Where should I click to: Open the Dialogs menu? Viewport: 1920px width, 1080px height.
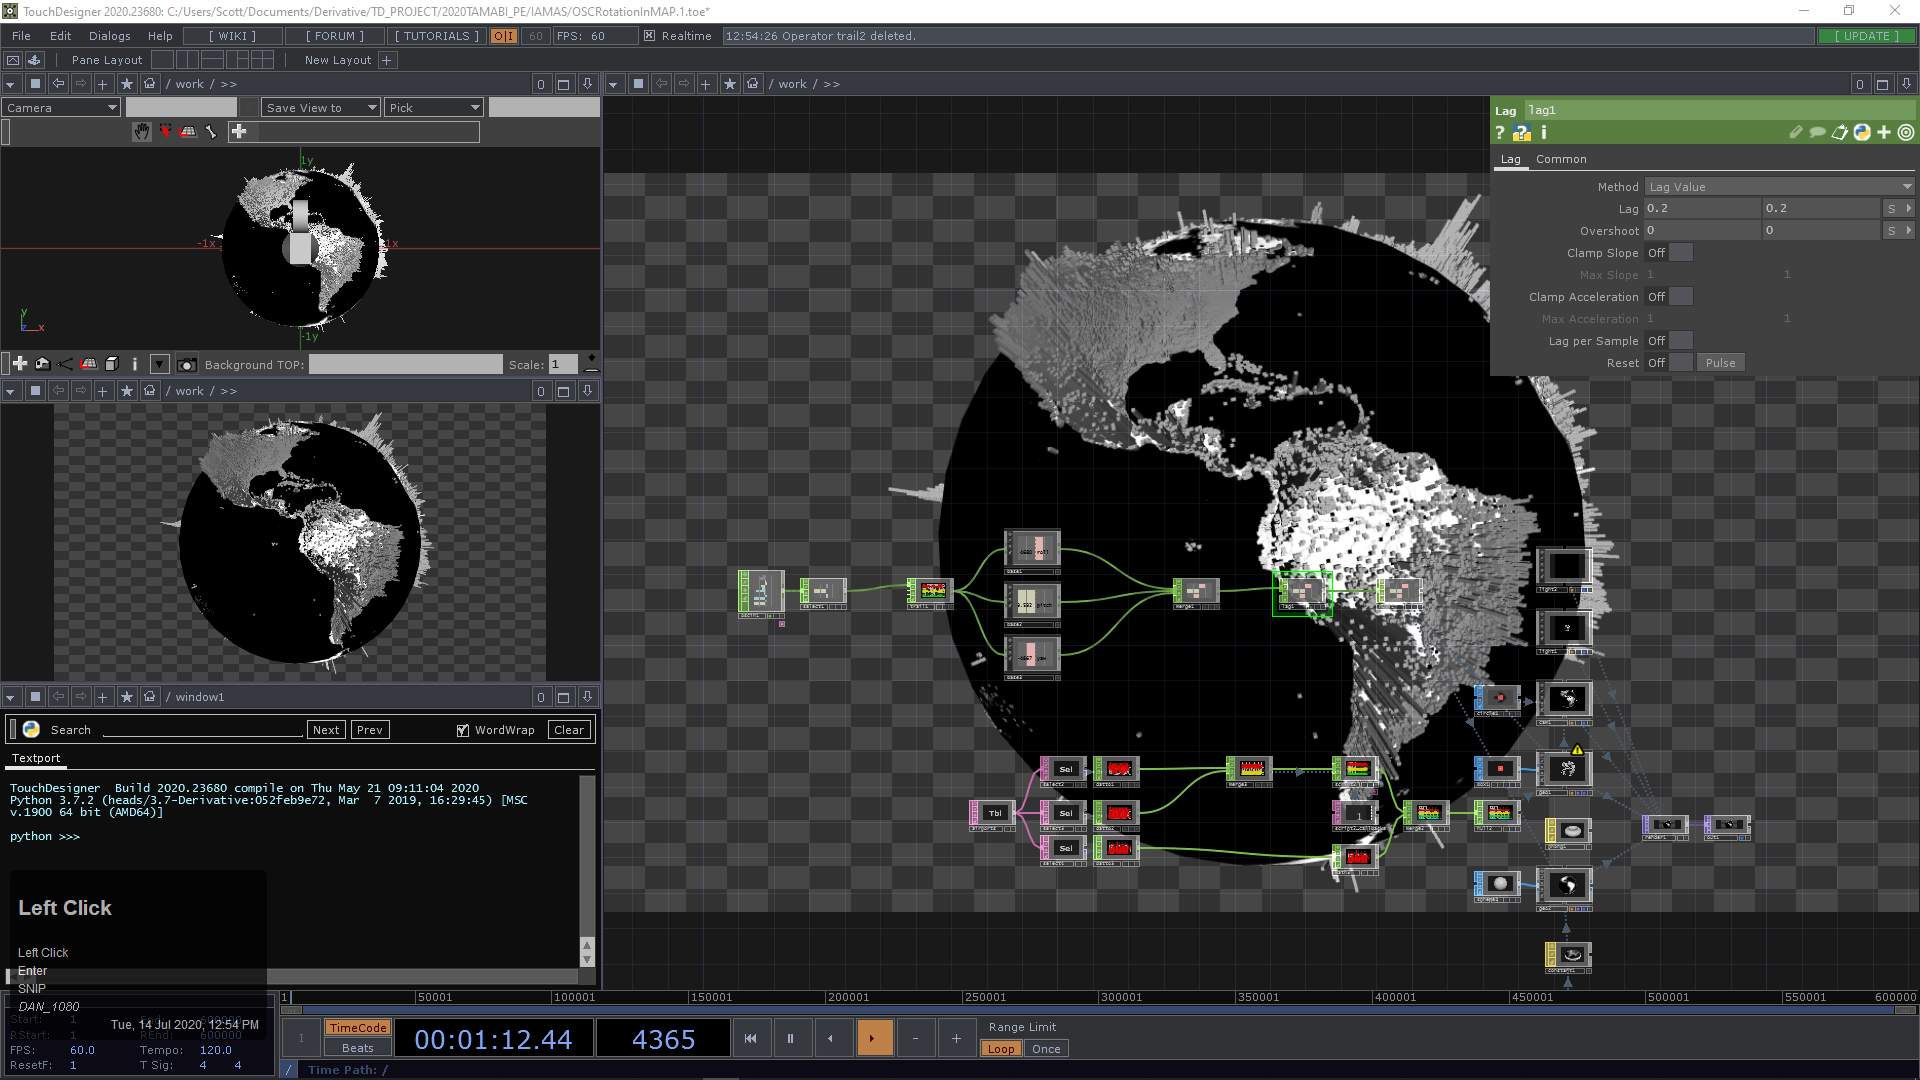coord(110,36)
